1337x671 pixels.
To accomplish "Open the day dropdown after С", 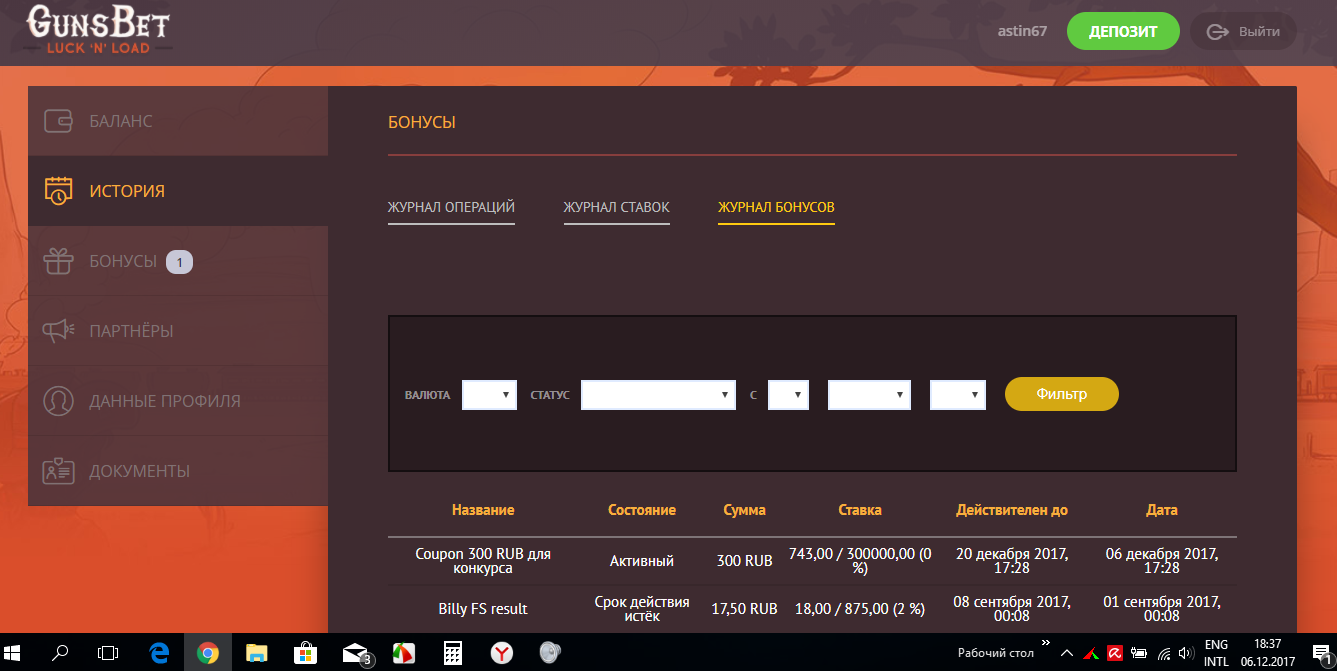I will click(788, 395).
